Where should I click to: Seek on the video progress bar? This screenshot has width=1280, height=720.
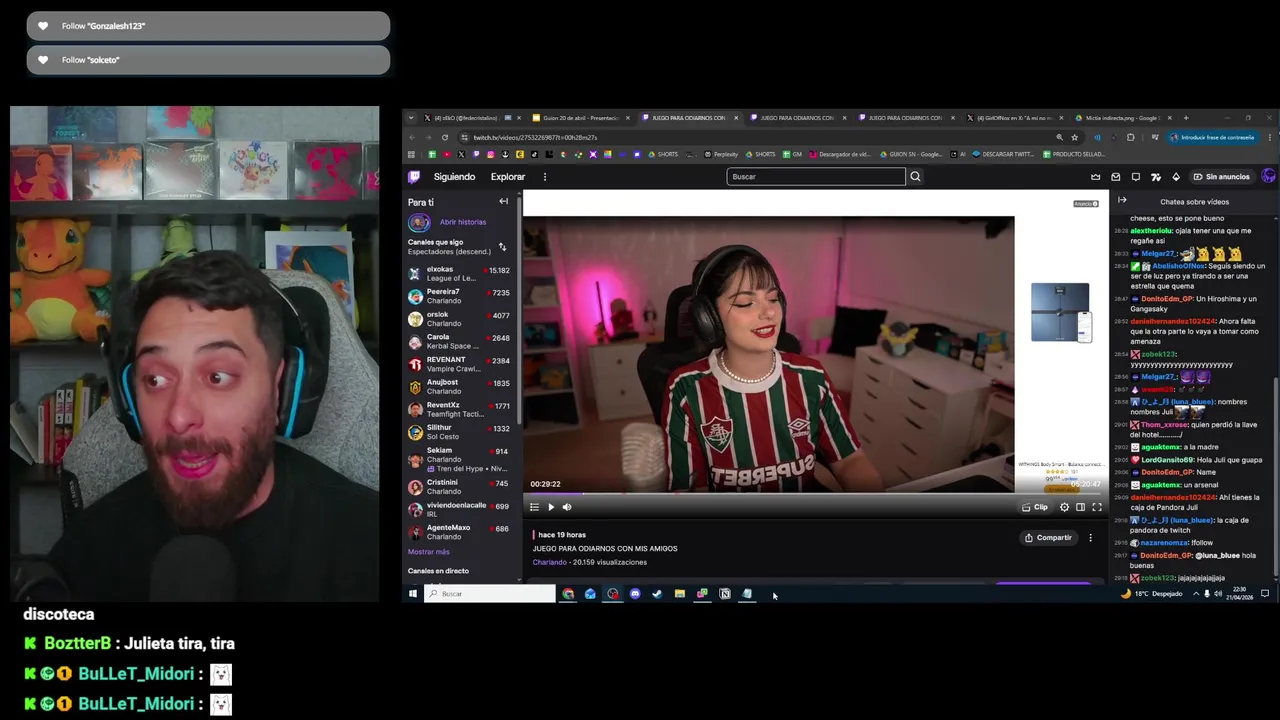click(x=814, y=493)
